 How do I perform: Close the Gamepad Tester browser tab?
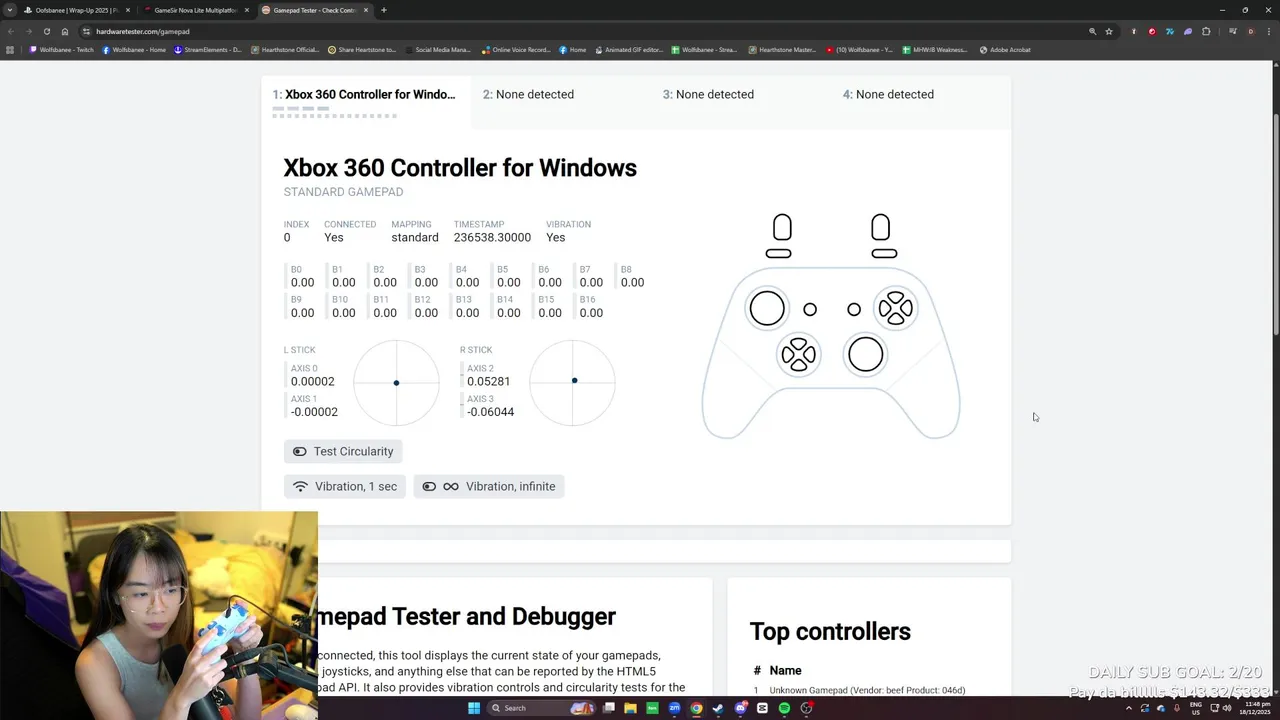(x=366, y=10)
